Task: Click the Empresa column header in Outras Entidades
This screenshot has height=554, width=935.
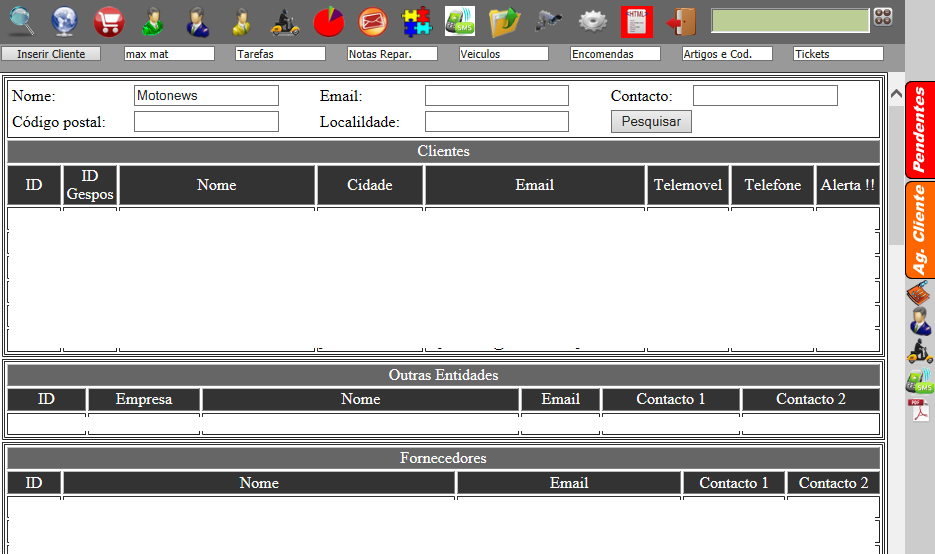Action: (144, 399)
